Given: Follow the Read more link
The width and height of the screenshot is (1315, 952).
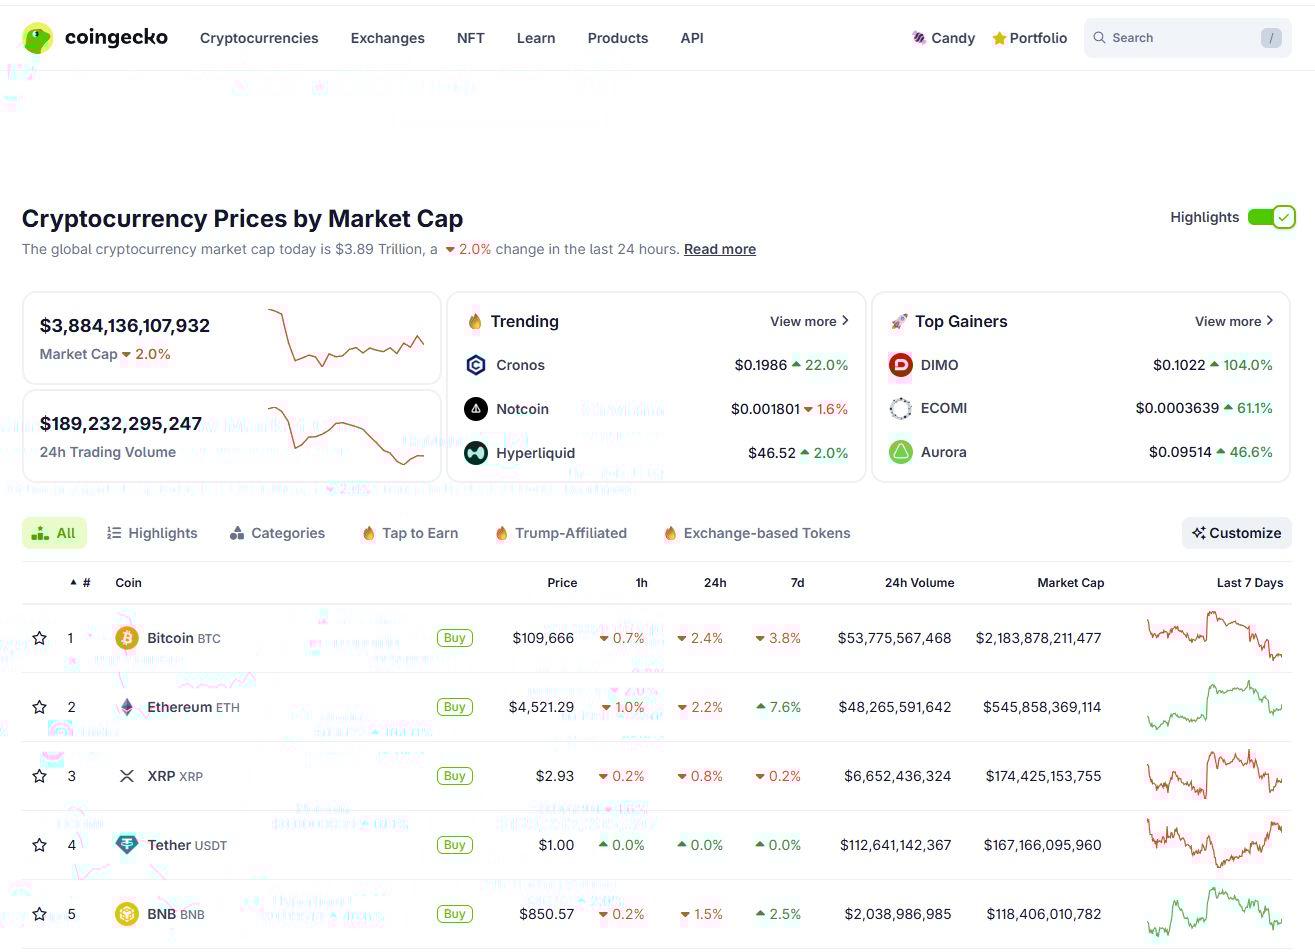Looking at the screenshot, I should point(720,249).
